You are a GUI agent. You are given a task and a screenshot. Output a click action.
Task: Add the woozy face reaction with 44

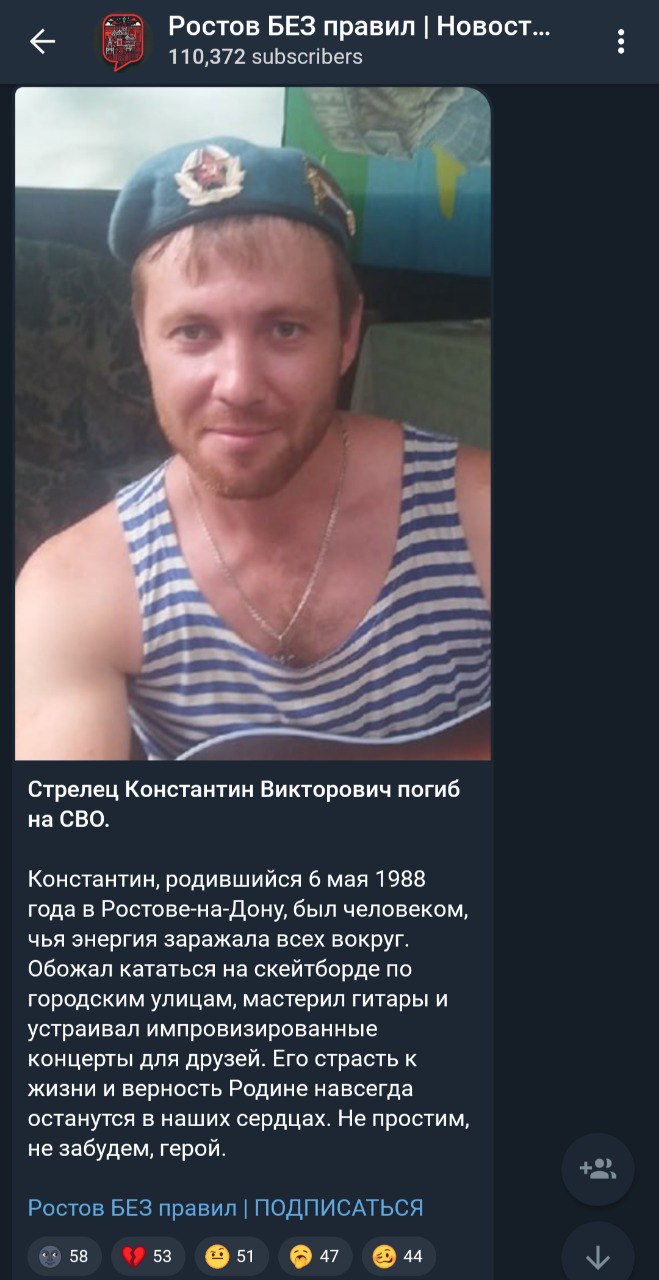[399, 1256]
